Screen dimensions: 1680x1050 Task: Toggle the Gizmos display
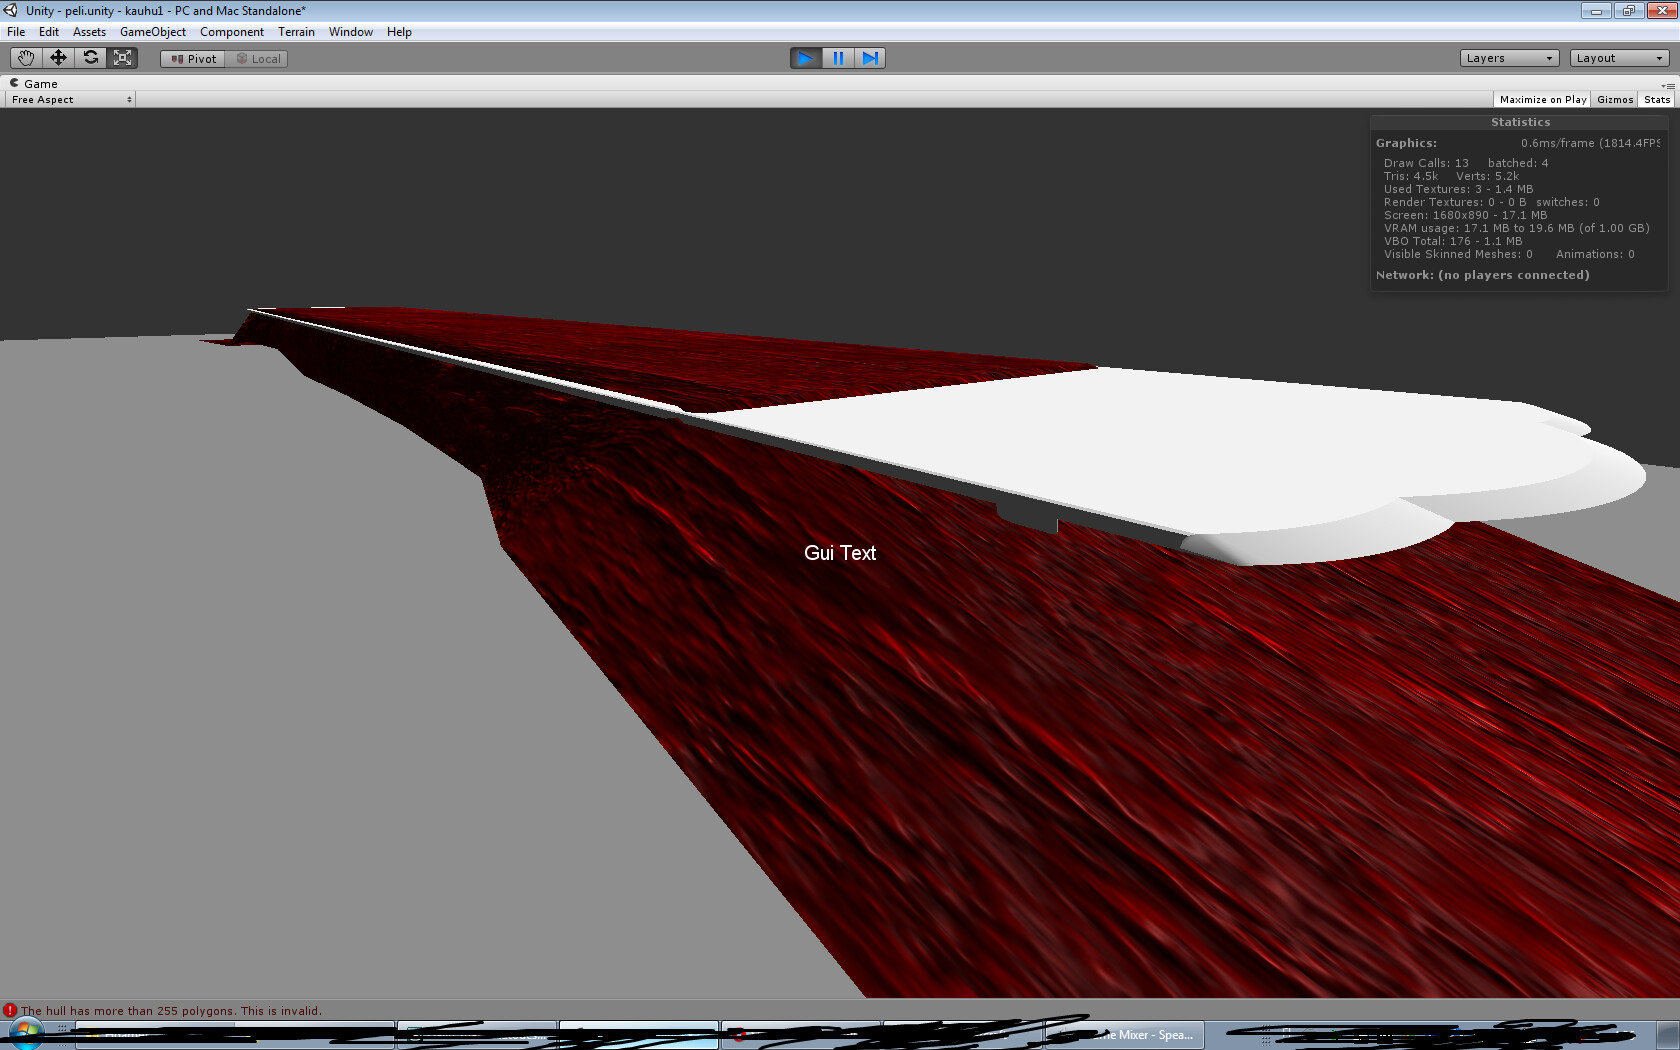coord(1615,99)
